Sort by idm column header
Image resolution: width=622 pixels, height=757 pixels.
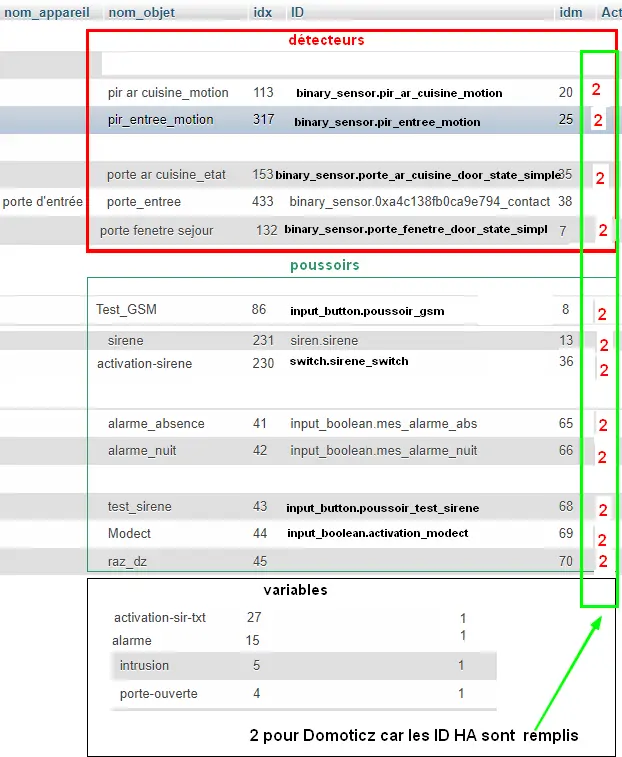click(x=570, y=13)
